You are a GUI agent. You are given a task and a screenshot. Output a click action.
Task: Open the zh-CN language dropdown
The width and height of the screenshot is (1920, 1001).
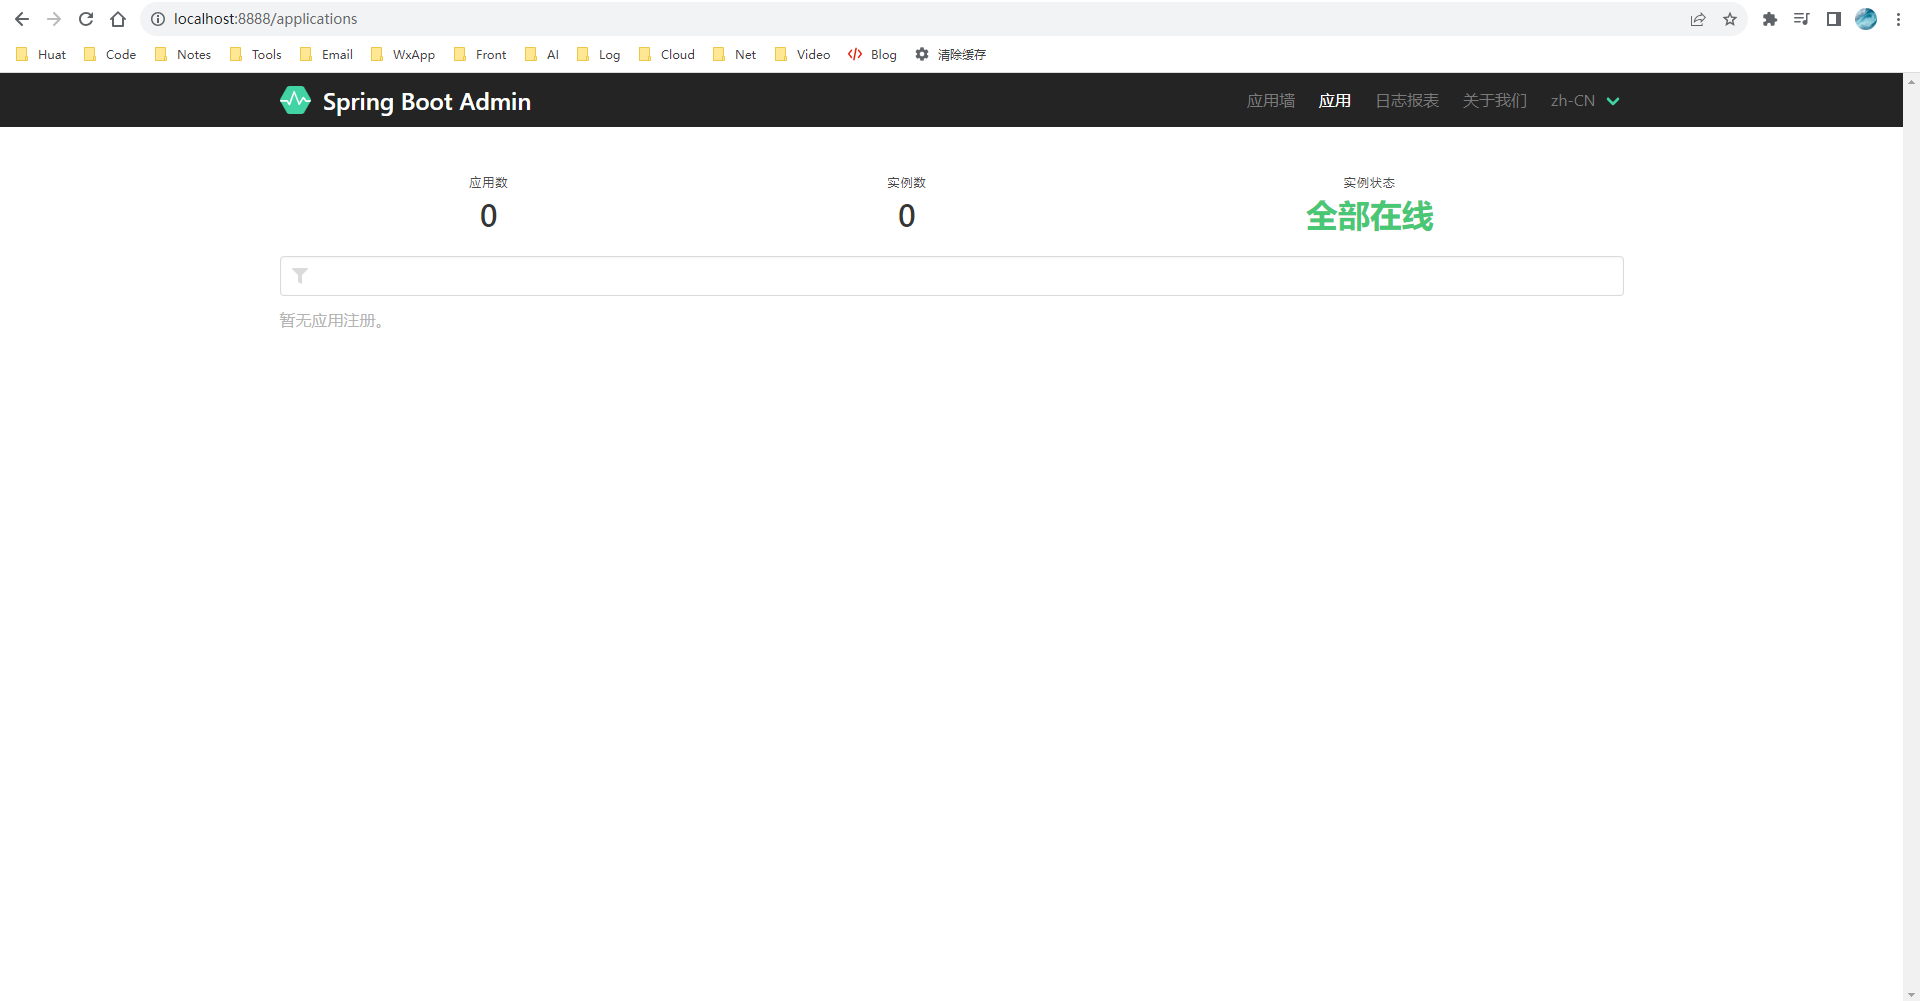point(1585,101)
